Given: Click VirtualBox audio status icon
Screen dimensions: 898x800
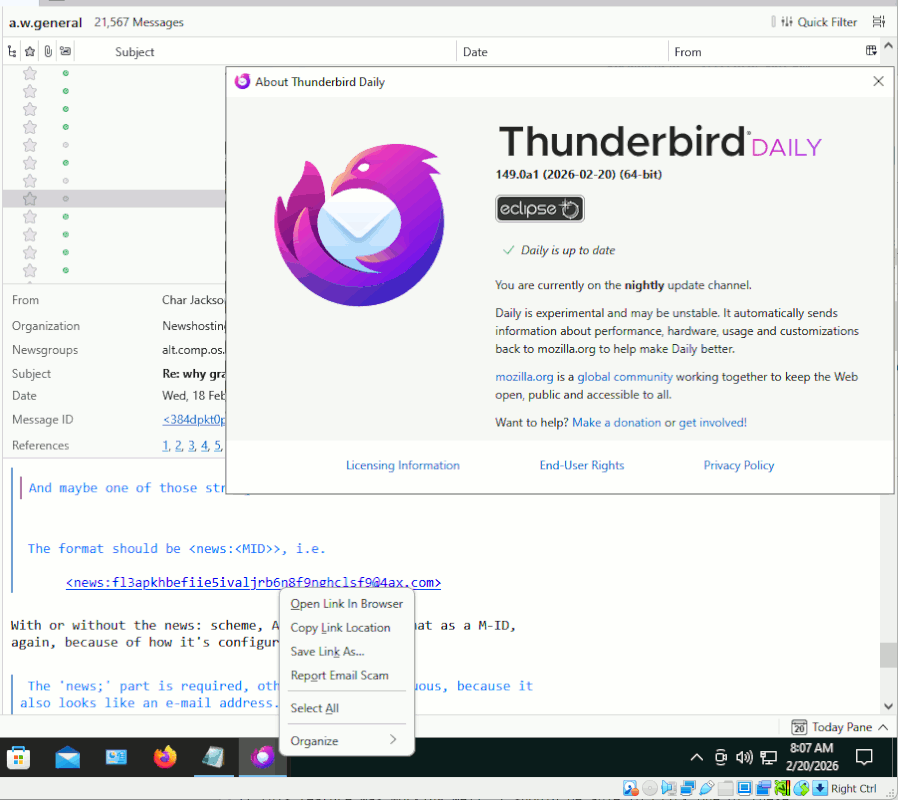Looking at the screenshot, I should click(x=668, y=789).
